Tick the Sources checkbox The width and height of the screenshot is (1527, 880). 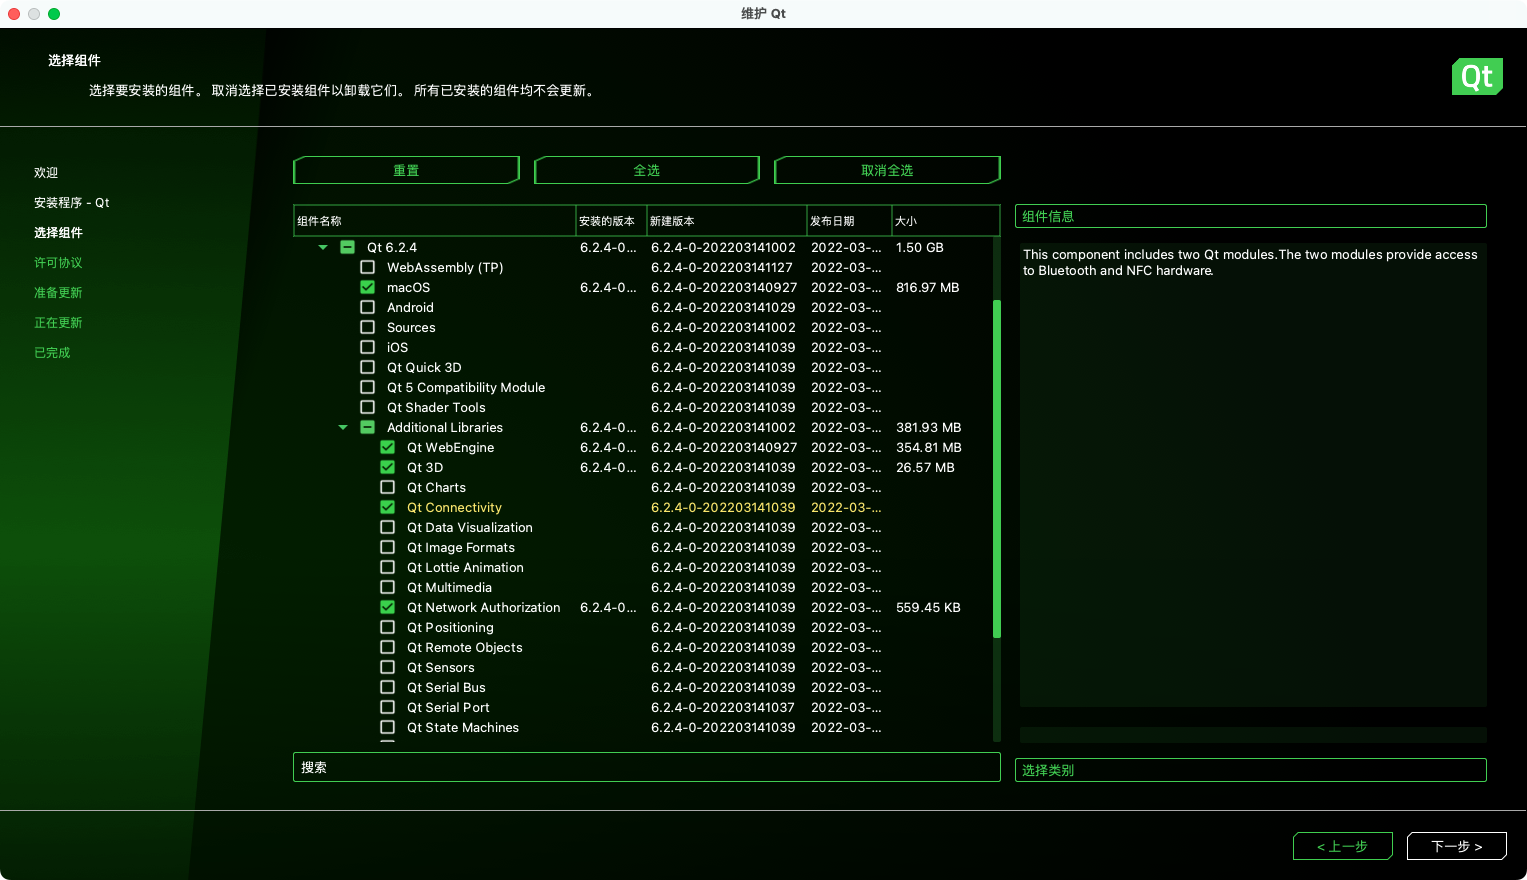coord(367,327)
